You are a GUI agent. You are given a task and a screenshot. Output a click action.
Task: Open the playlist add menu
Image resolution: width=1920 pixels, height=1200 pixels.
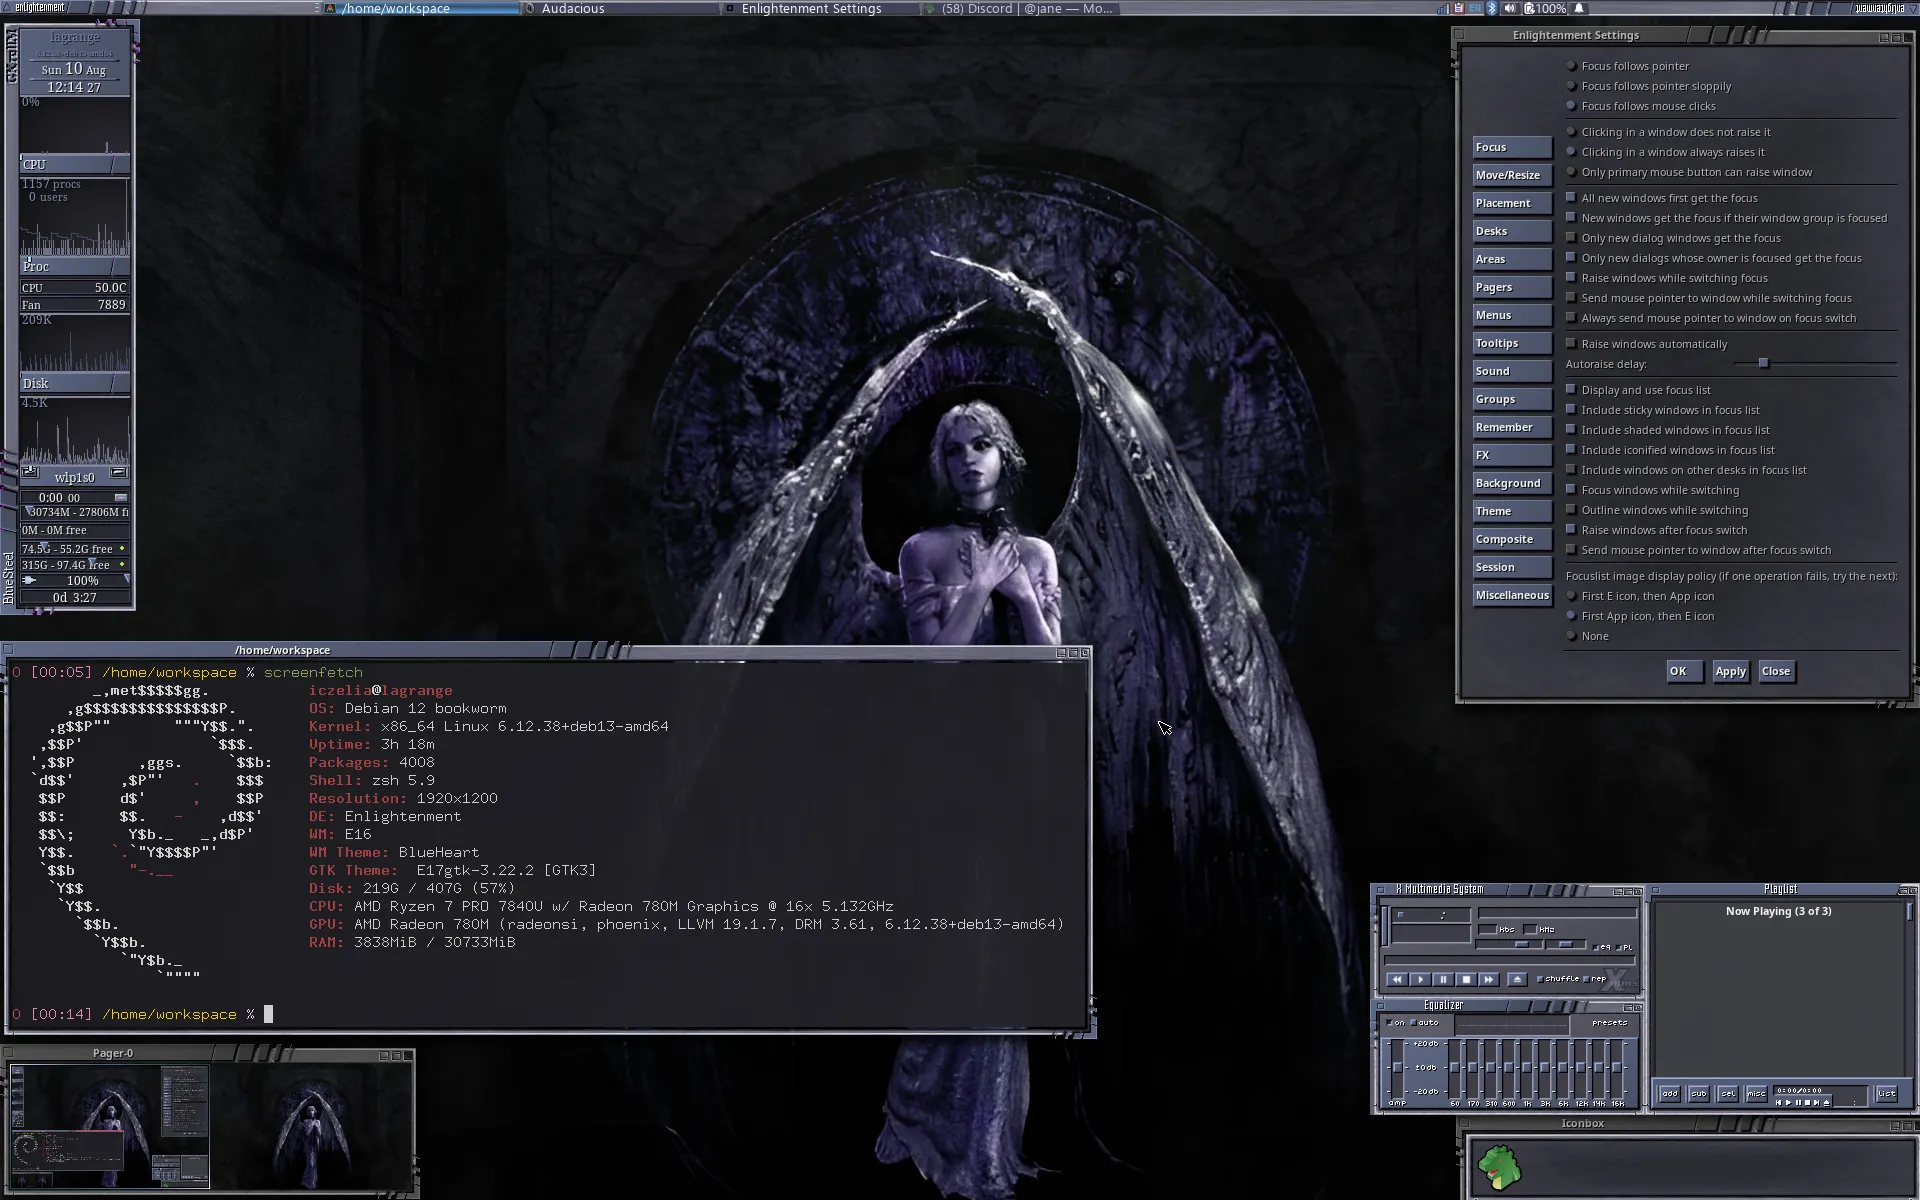[1669, 1094]
